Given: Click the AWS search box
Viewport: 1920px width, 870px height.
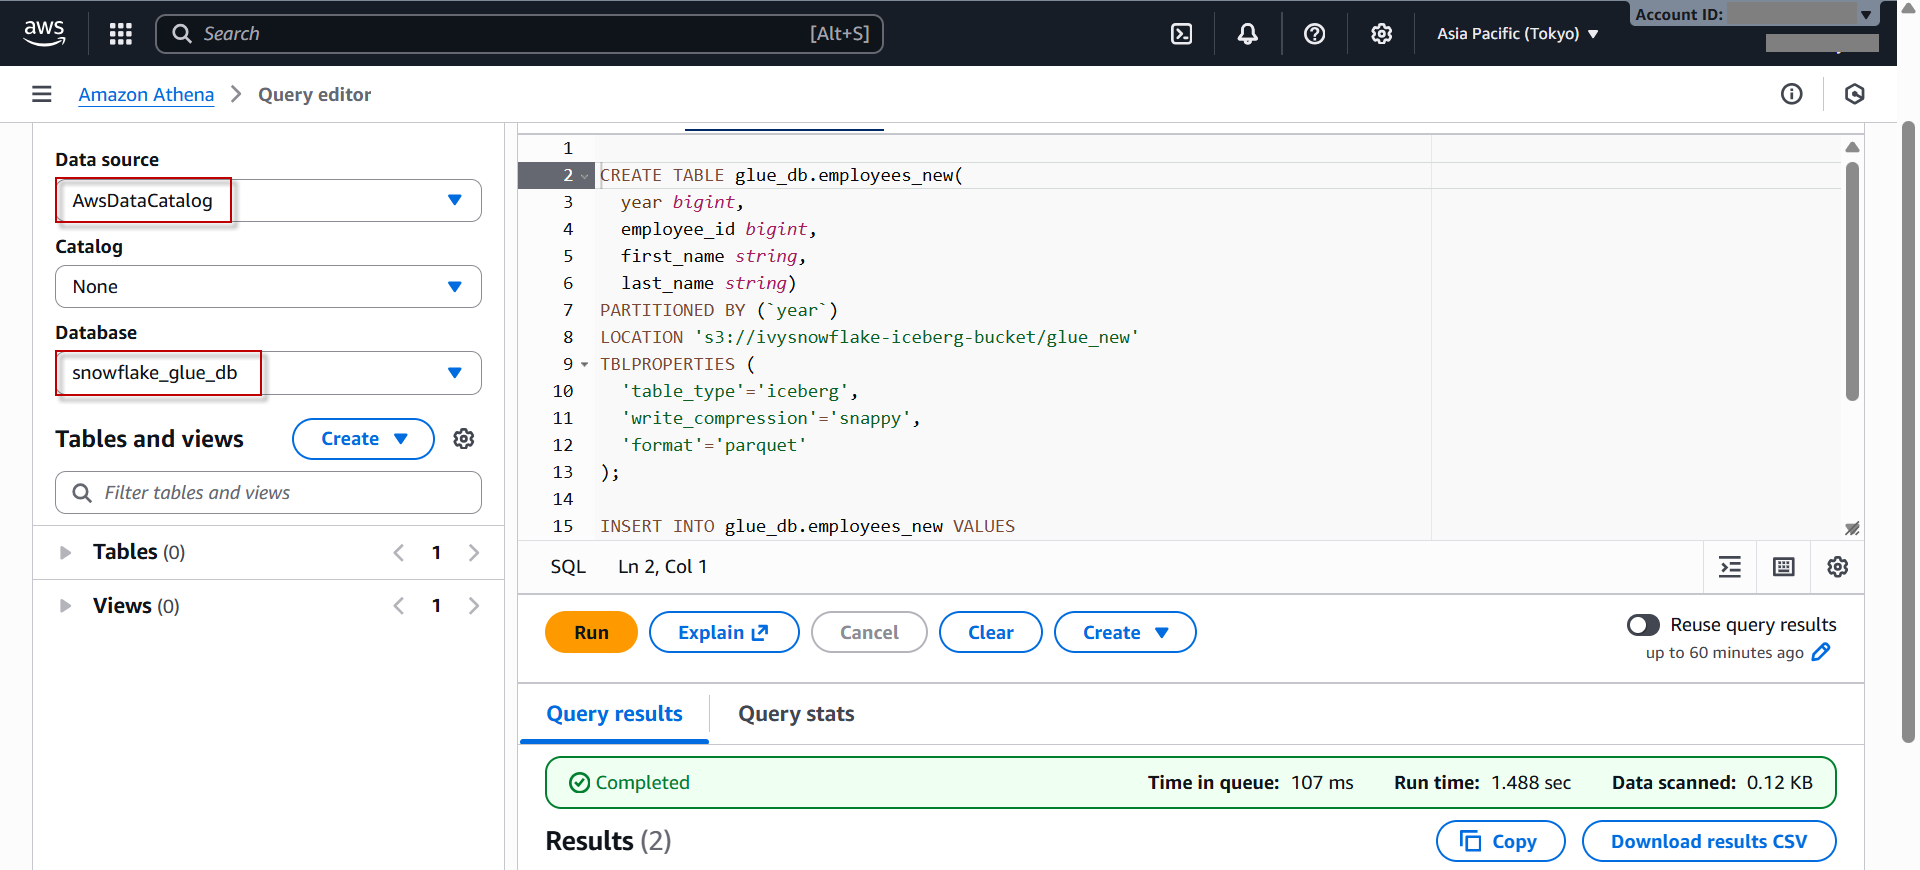Looking at the screenshot, I should [x=519, y=34].
